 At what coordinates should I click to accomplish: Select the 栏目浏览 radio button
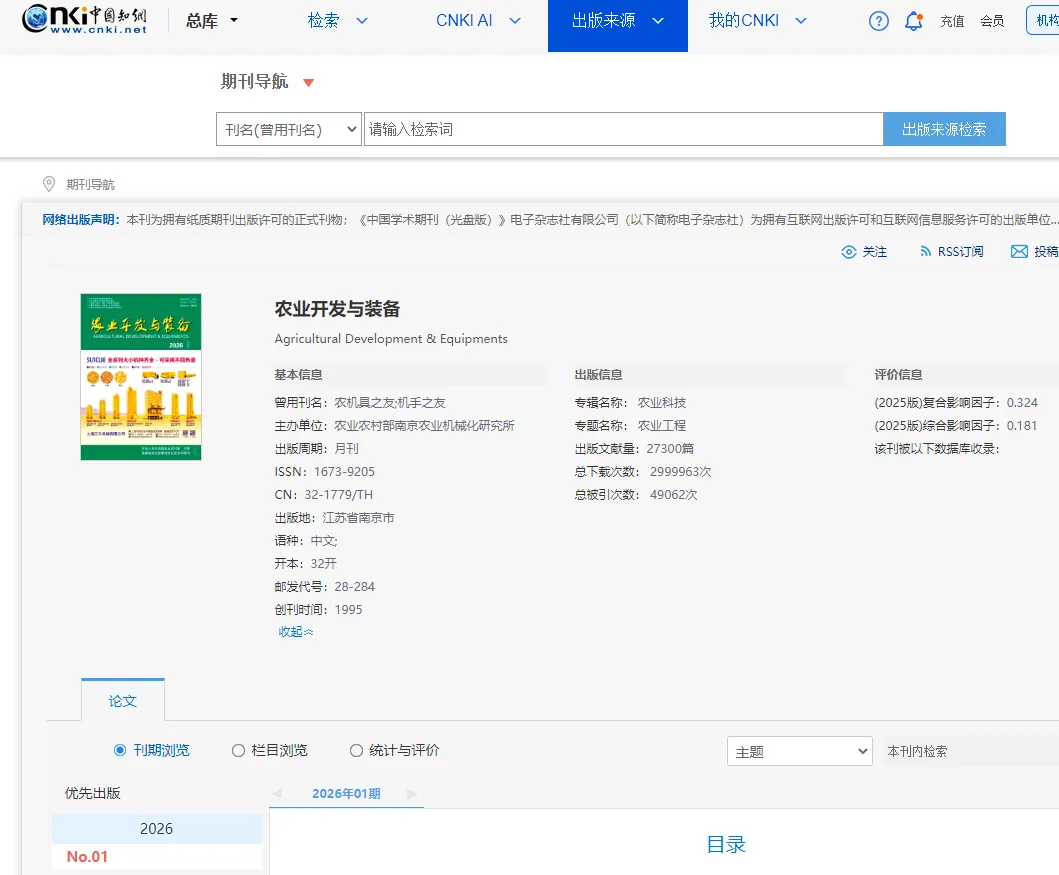pos(238,750)
